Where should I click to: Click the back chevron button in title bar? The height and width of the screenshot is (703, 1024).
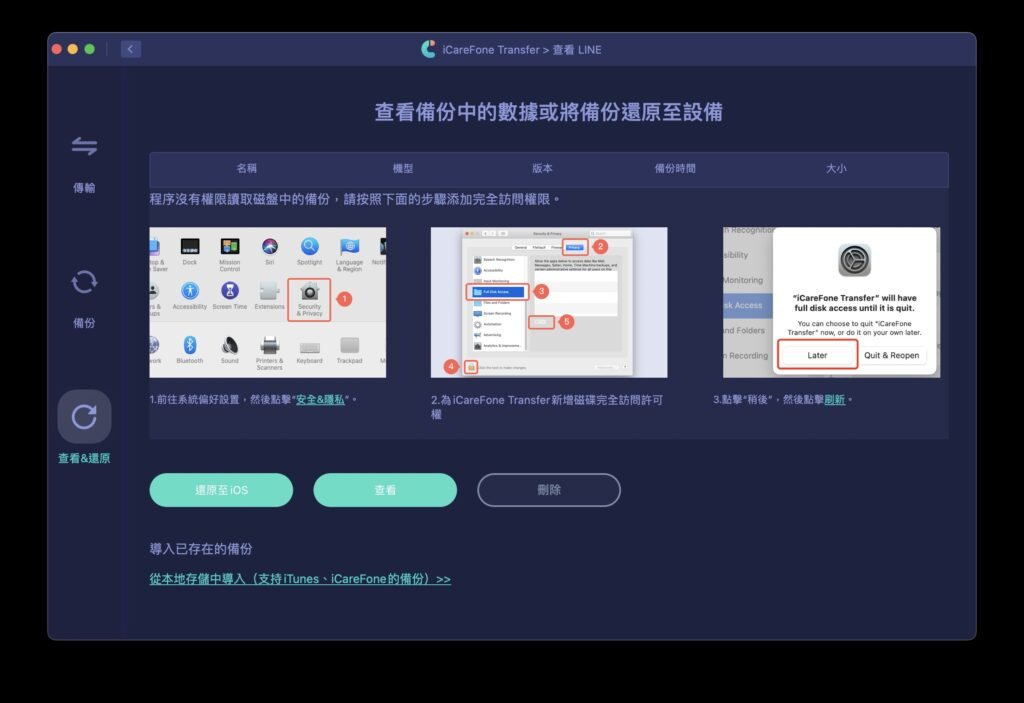tap(131, 49)
